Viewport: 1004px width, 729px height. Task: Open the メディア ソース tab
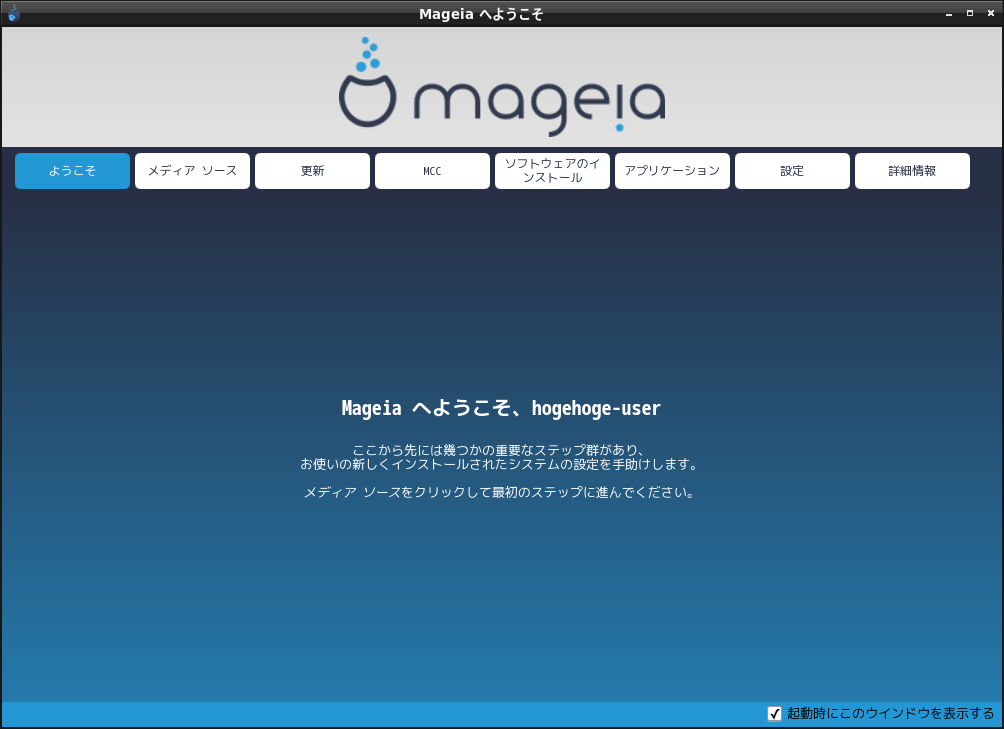[x=192, y=171]
